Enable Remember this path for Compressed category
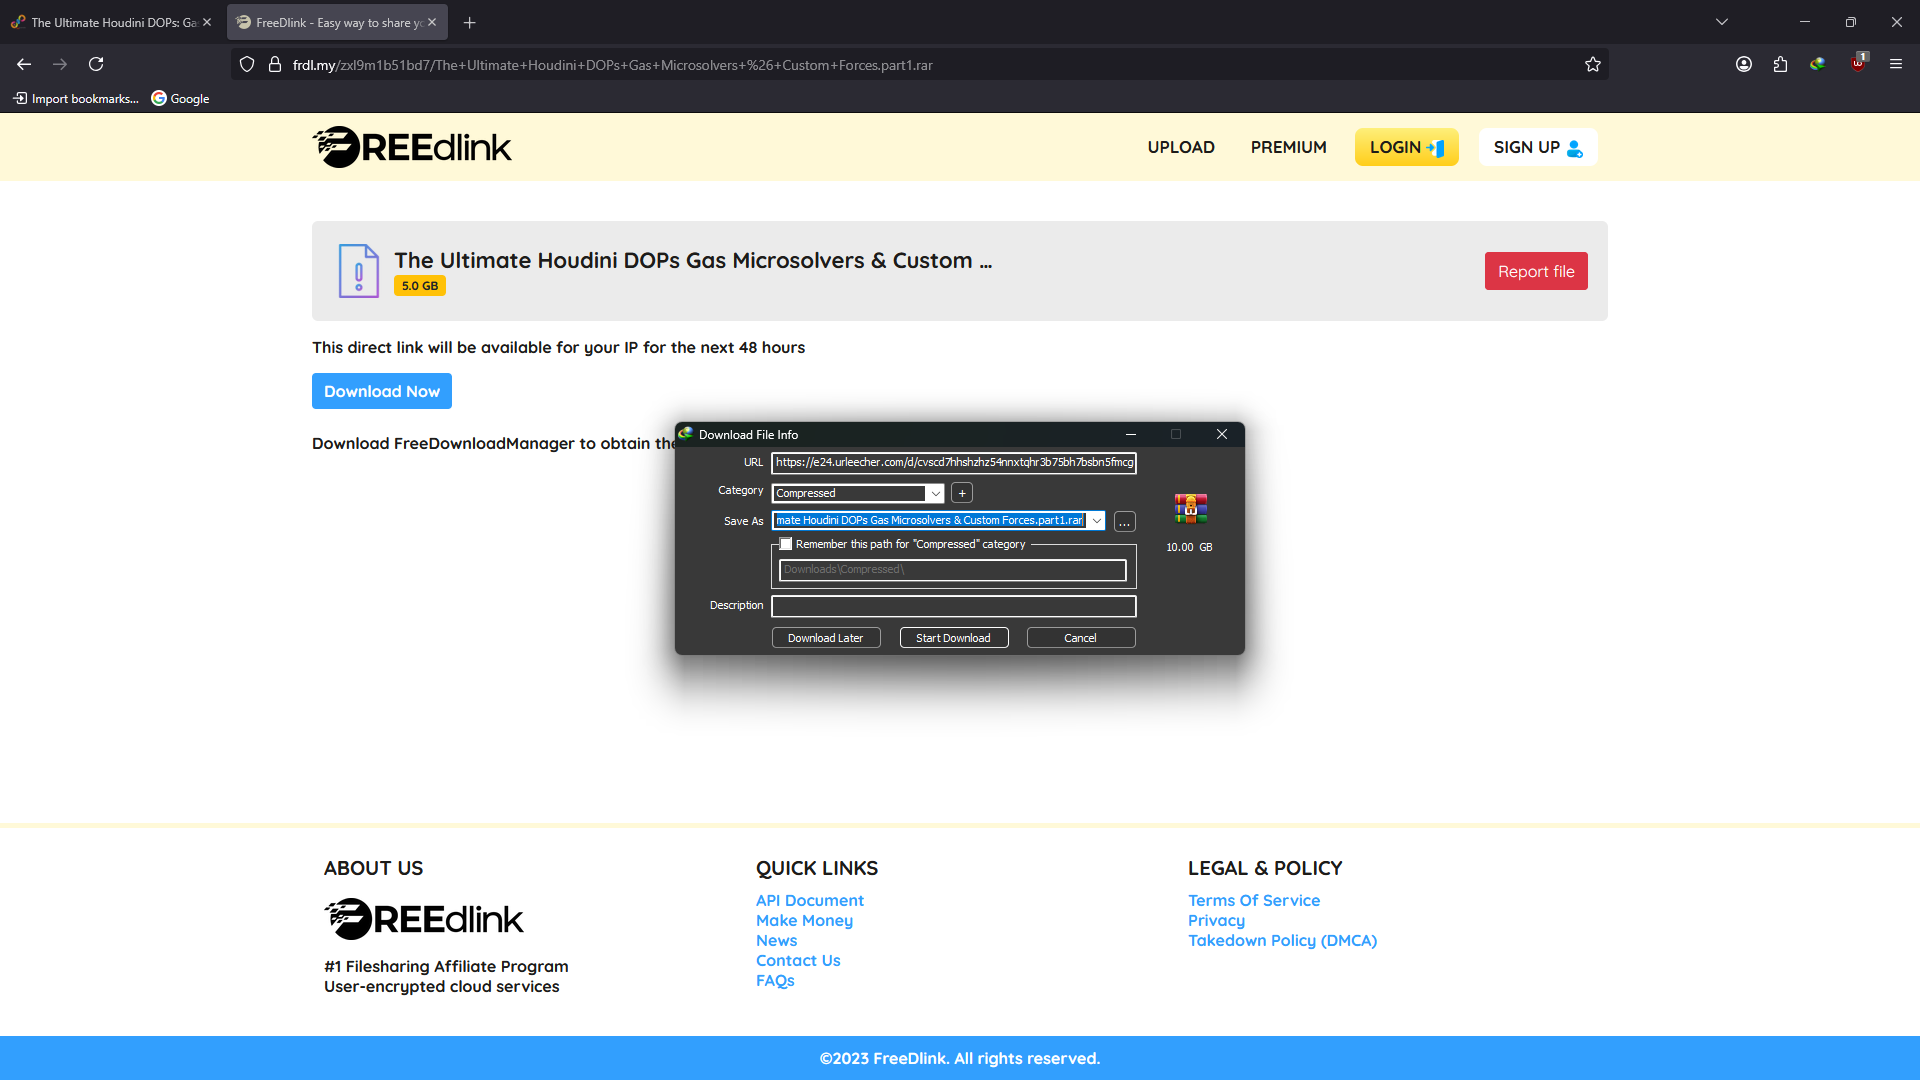 pyautogui.click(x=786, y=544)
